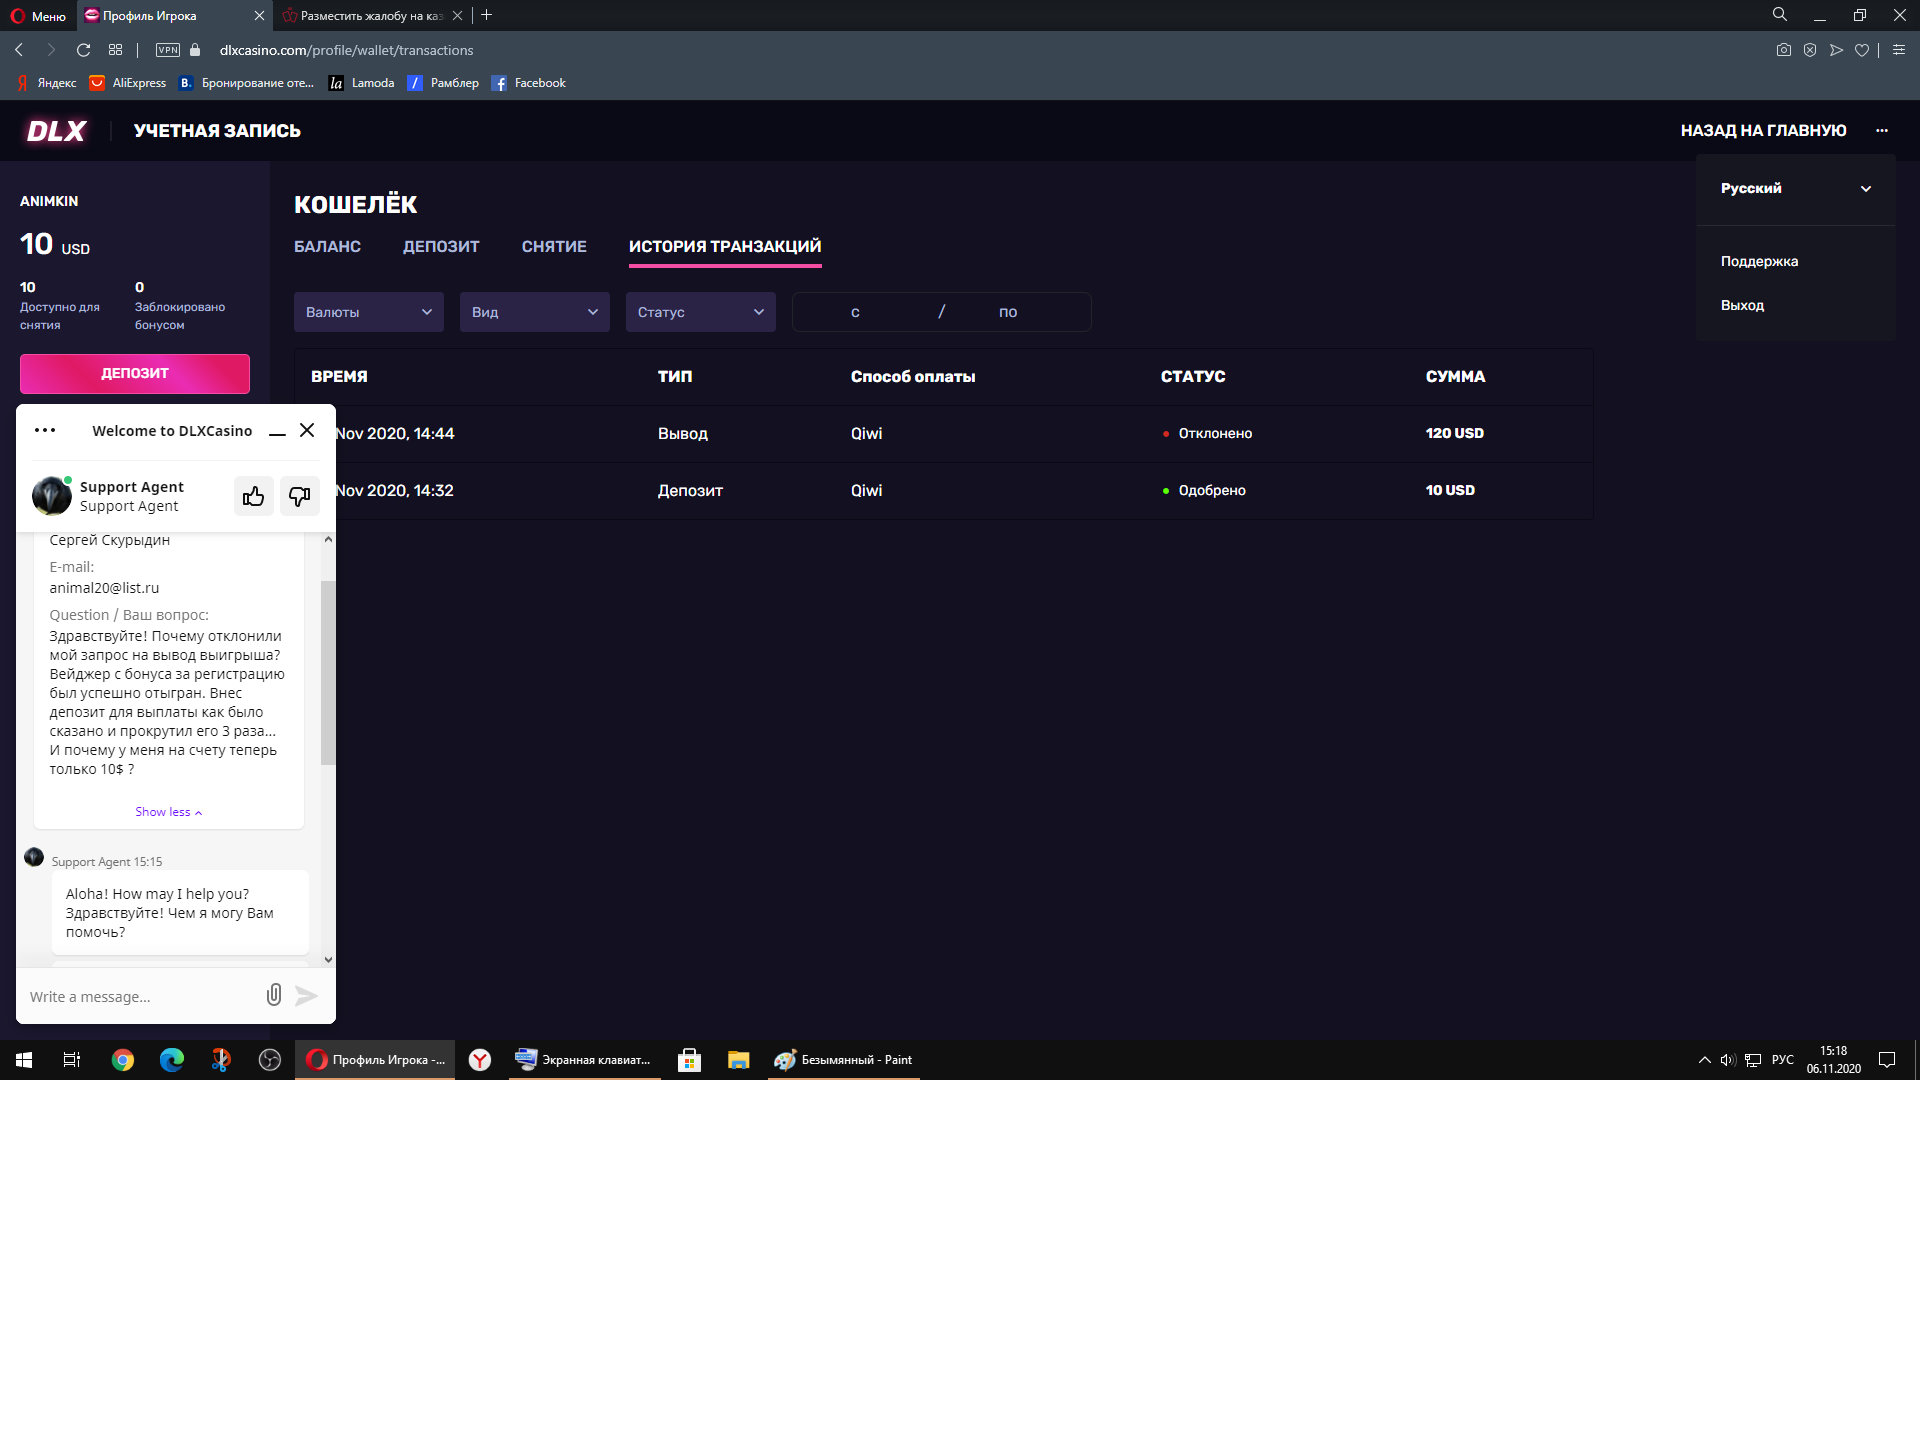Open the chat three-dots options menu
This screenshot has height=1440, width=1920.
[45, 431]
